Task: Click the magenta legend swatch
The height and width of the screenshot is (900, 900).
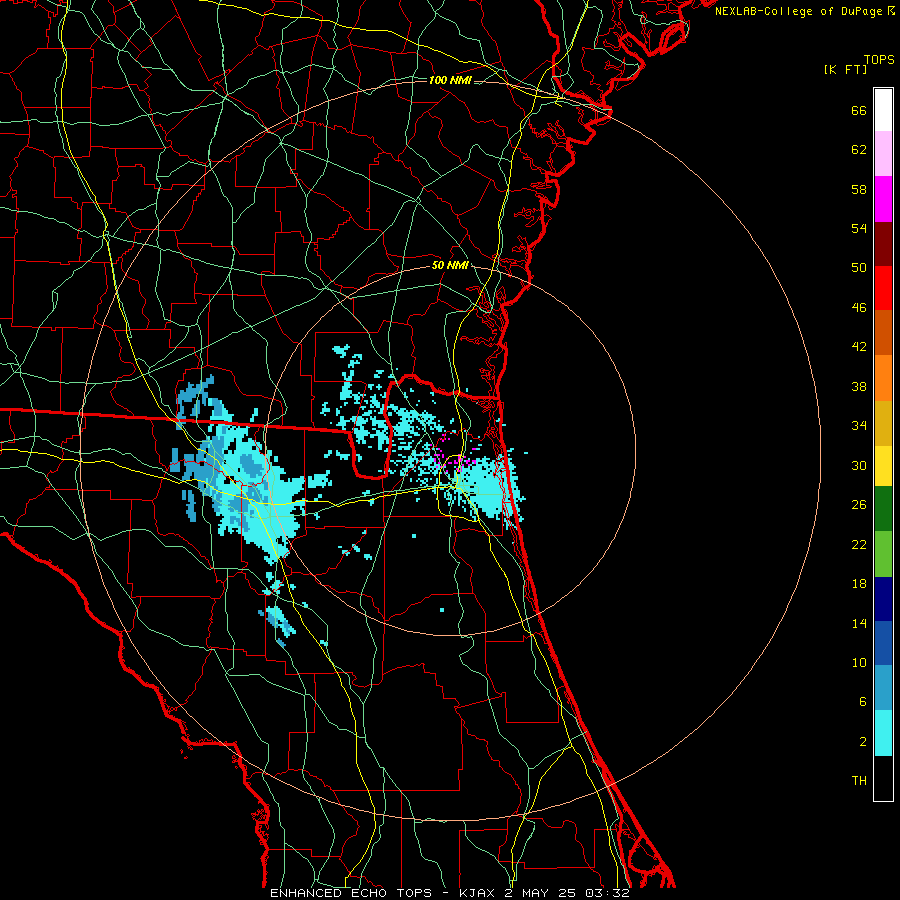Action: 883,199
